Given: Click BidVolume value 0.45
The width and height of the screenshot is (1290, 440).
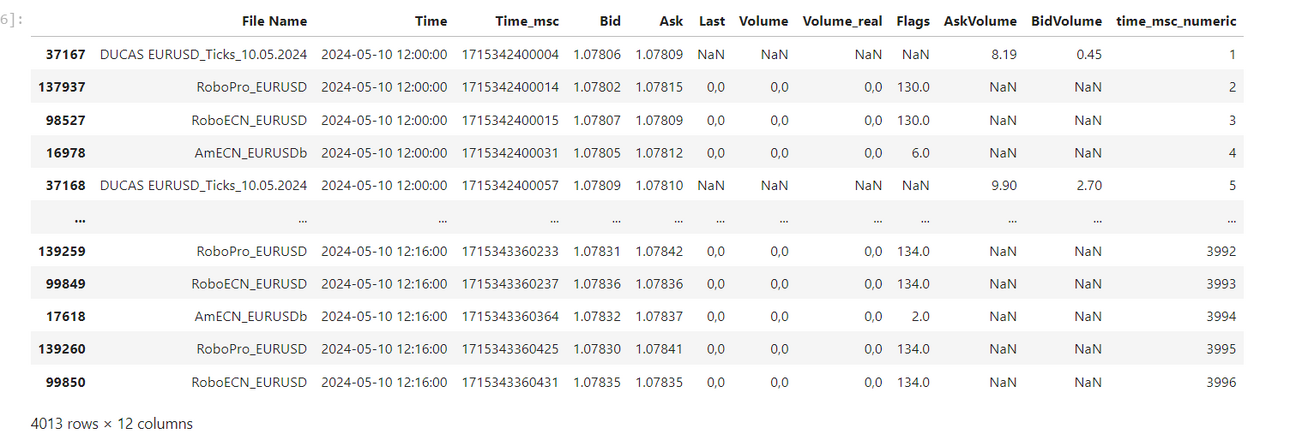Looking at the screenshot, I should 1089,55.
